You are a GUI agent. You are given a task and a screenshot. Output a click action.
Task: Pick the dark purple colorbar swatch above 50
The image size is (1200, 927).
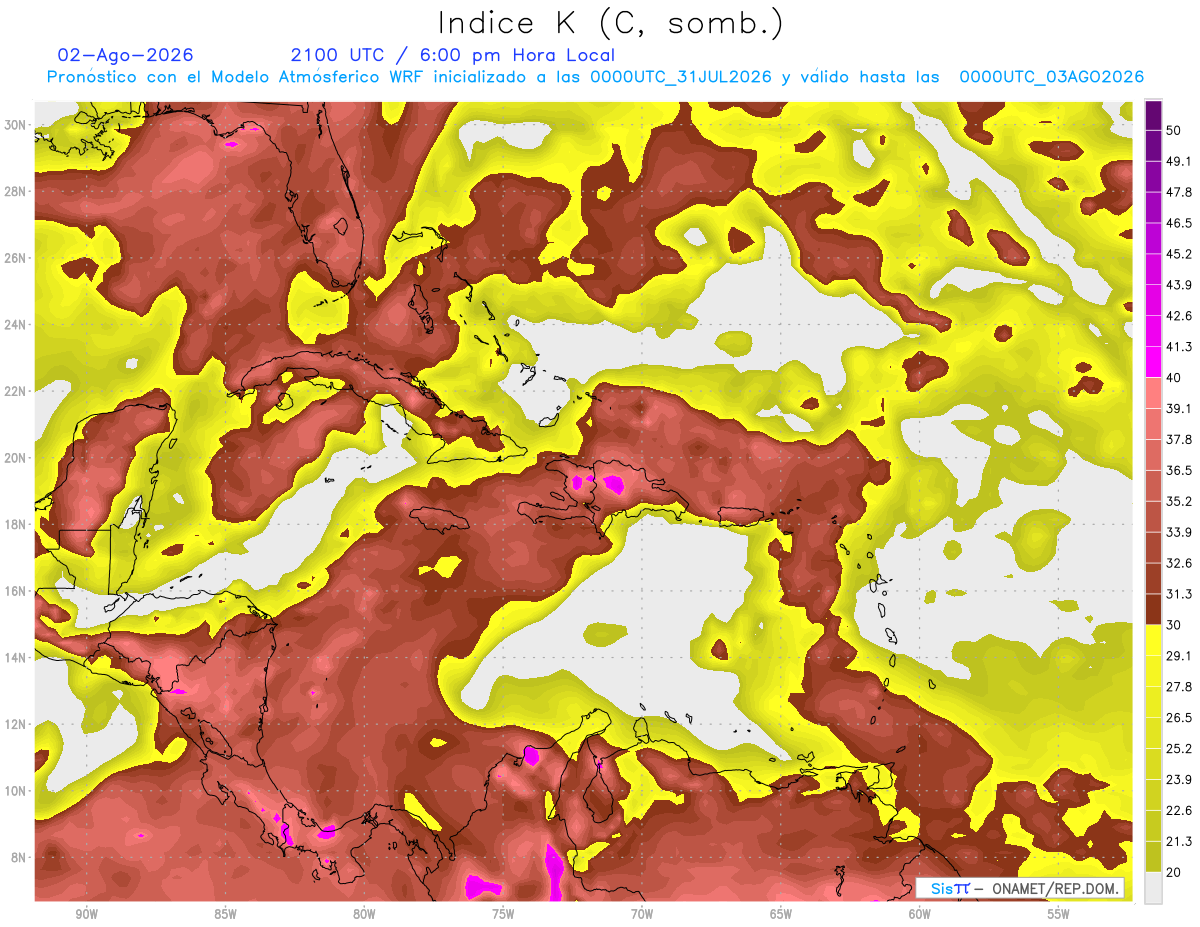pyautogui.click(x=1153, y=115)
